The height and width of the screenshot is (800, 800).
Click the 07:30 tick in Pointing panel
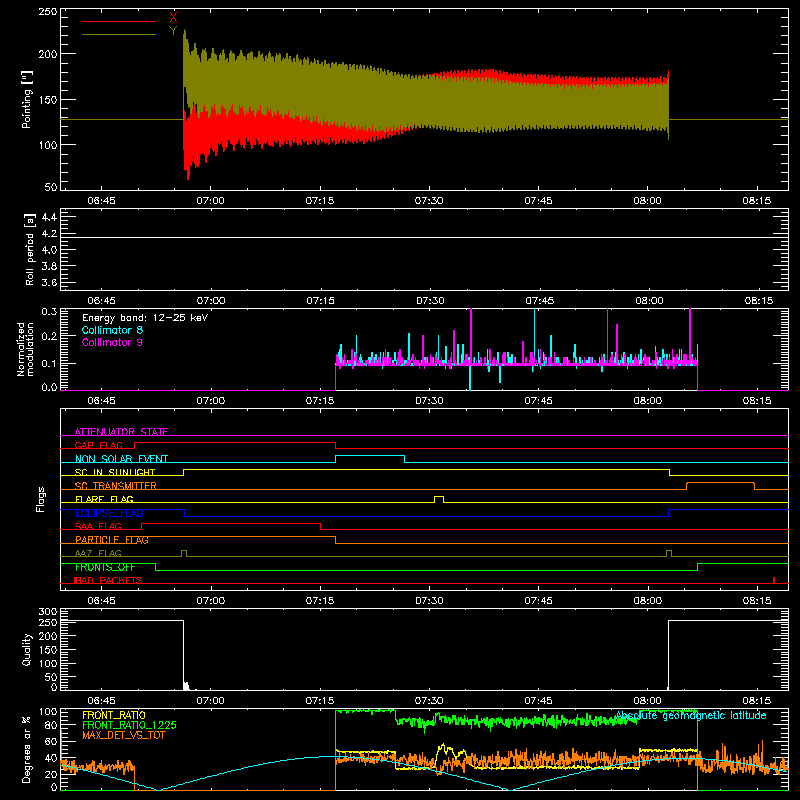pyautogui.click(x=429, y=201)
